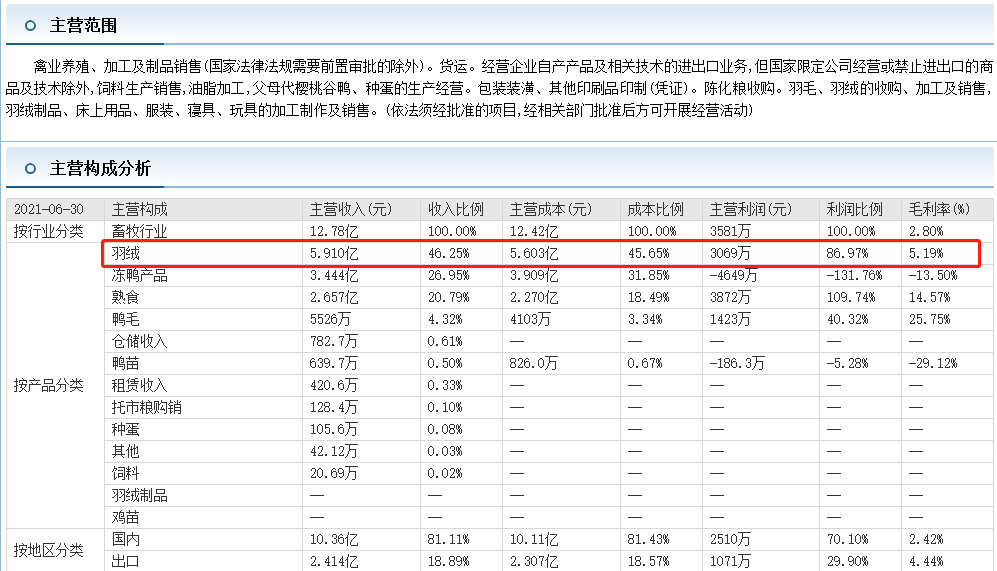Click the 主营利润(元) column header
This screenshot has height=571, width=997.
pyautogui.click(x=751, y=209)
